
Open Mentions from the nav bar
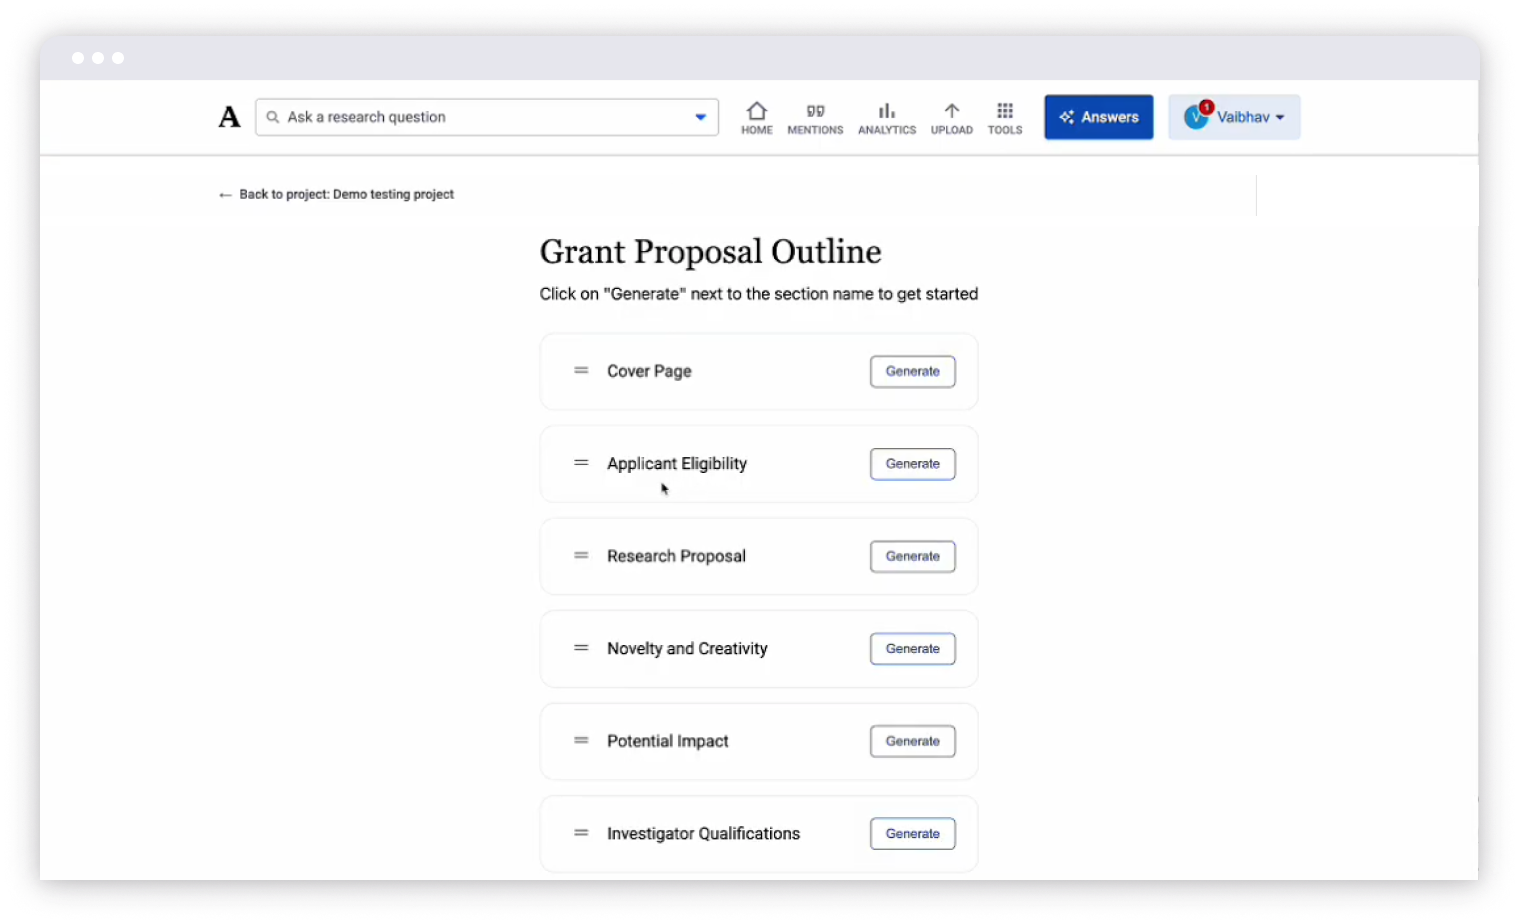[815, 118]
